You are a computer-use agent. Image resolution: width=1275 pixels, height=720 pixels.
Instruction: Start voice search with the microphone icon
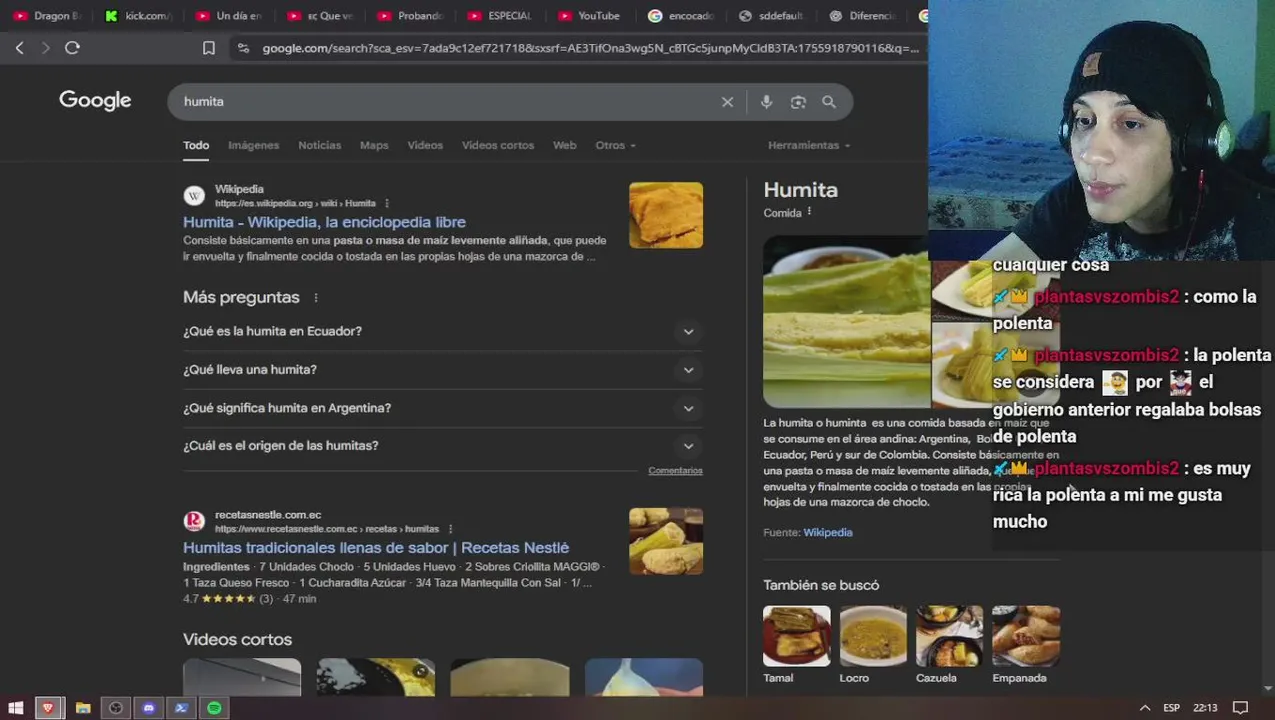[x=766, y=102]
